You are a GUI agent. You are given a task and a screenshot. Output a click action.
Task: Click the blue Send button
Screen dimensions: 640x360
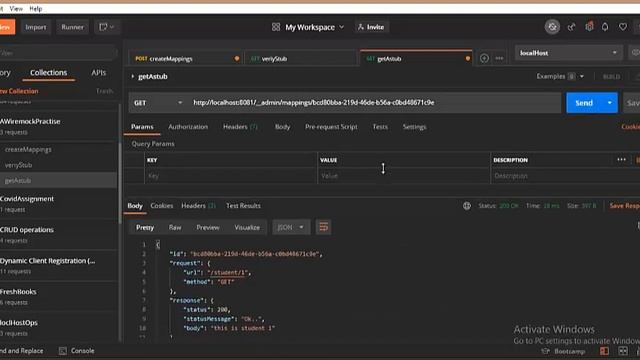point(584,103)
